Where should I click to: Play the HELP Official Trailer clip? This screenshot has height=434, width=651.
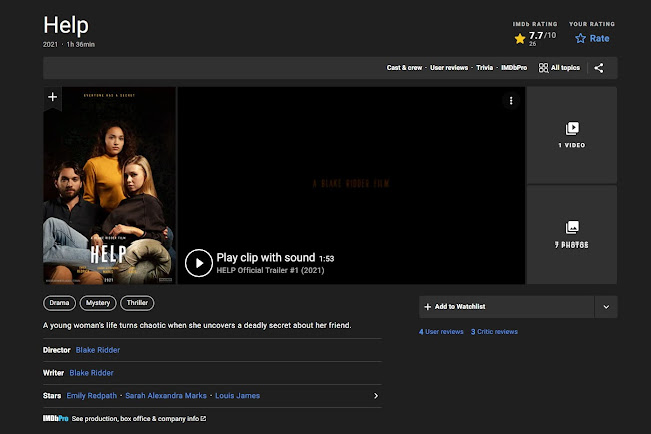pyautogui.click(x=199, y=263)
